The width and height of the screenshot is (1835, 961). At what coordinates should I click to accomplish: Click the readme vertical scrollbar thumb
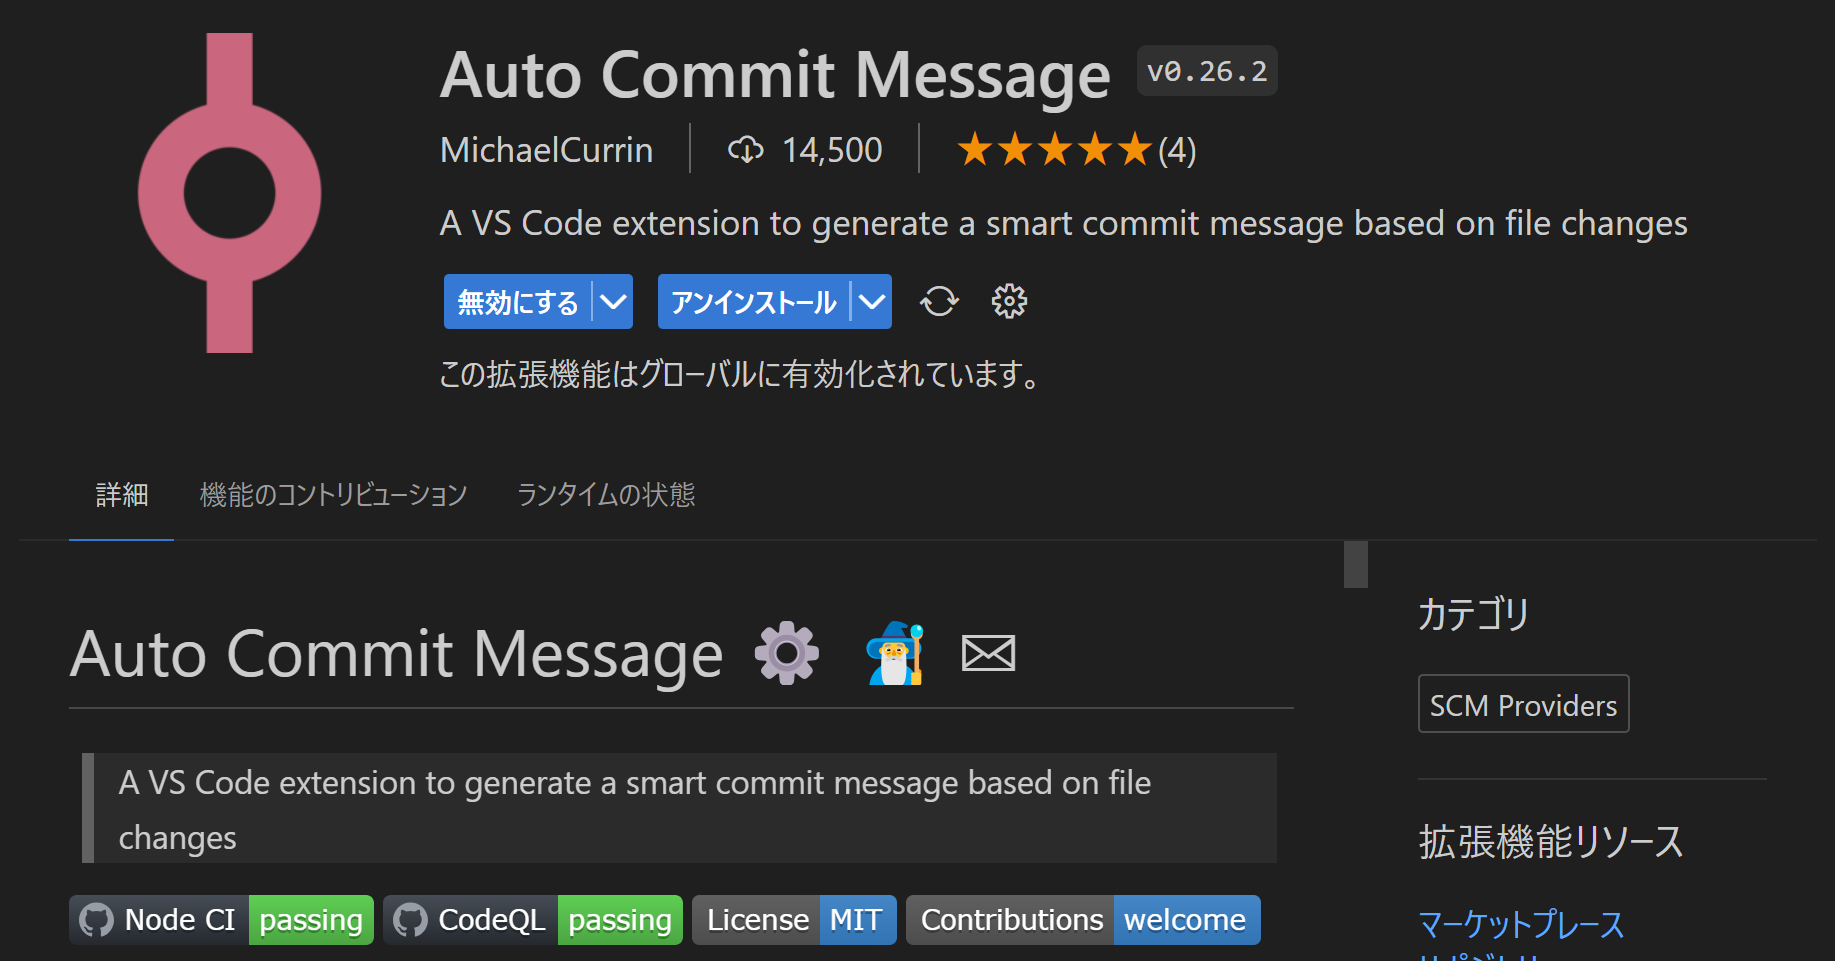pyautogui.click(x=1355, y=564)
